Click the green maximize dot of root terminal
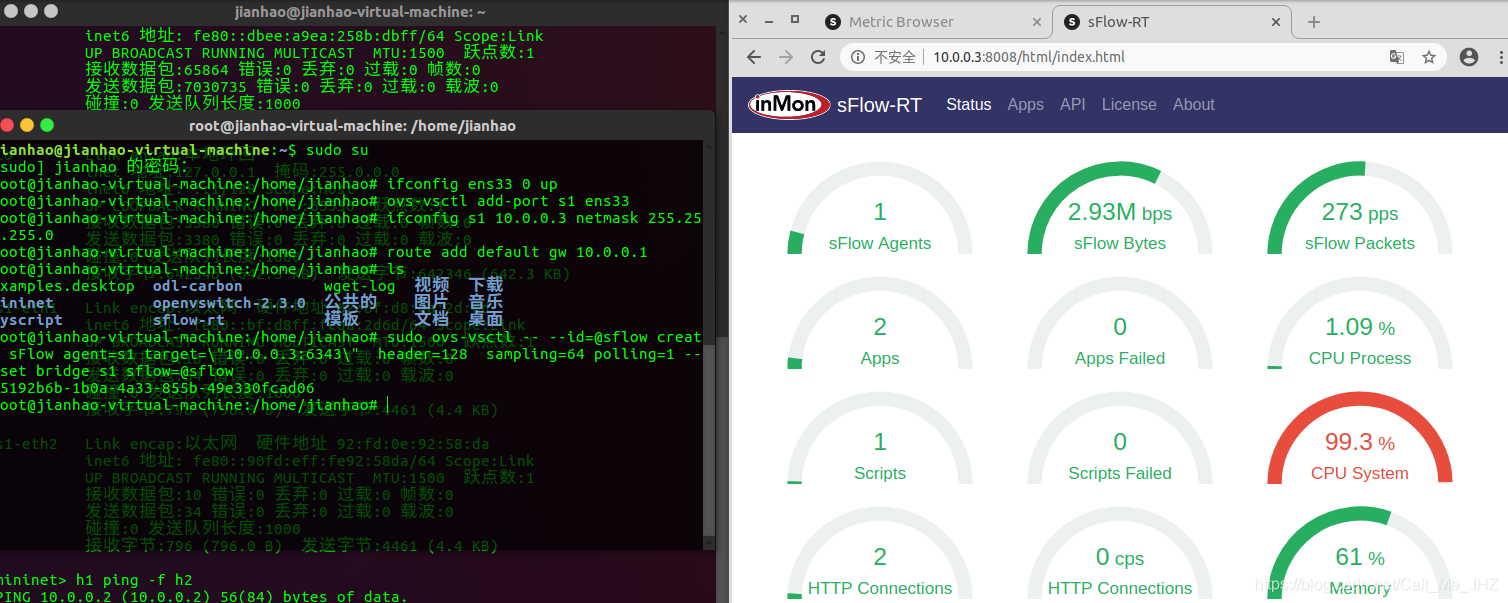The image size is (1508, 603). coord(47,125)
